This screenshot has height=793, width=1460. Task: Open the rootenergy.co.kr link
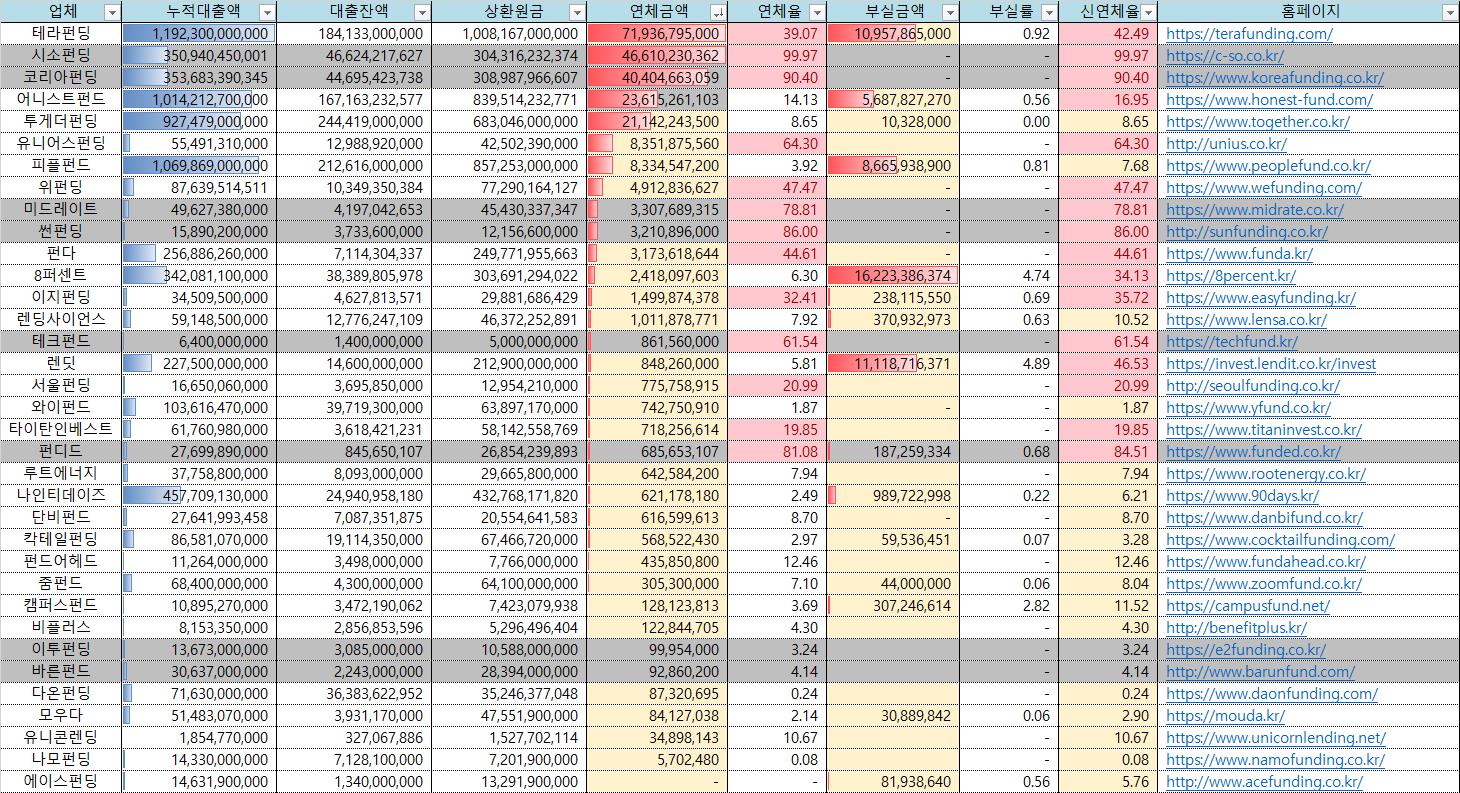[1266, 474]
